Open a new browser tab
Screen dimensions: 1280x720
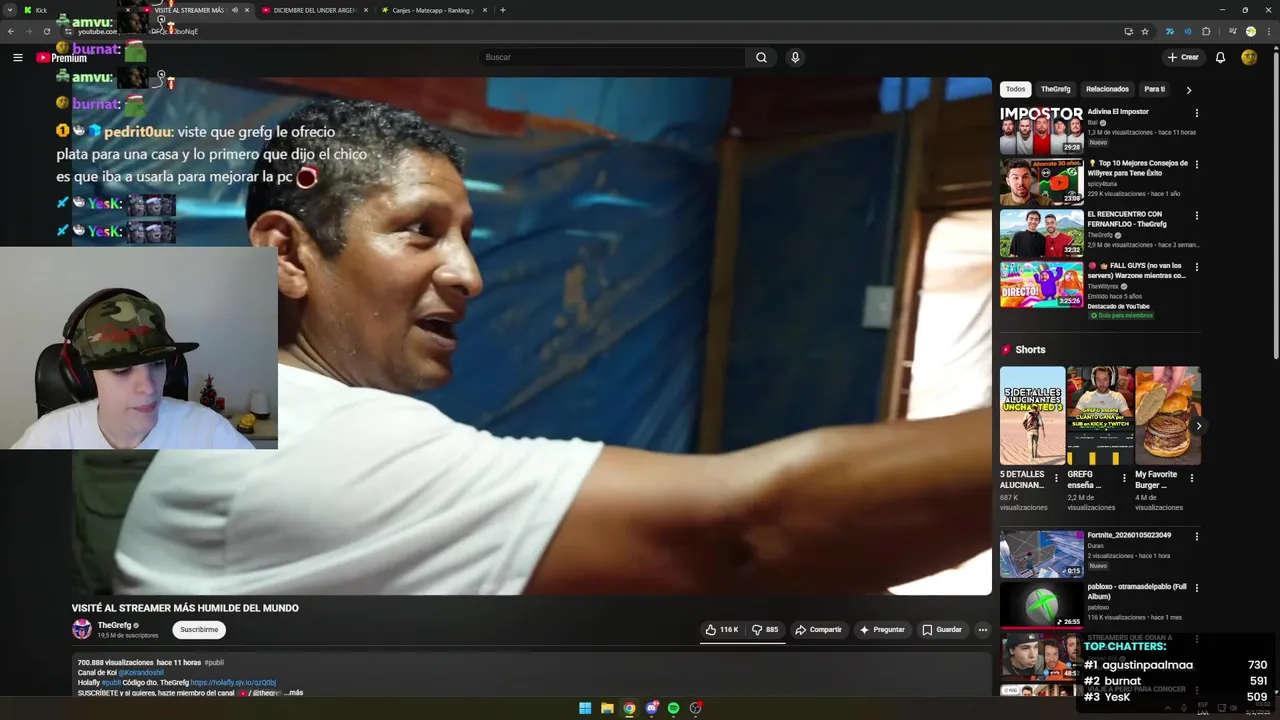coord(503,10)
